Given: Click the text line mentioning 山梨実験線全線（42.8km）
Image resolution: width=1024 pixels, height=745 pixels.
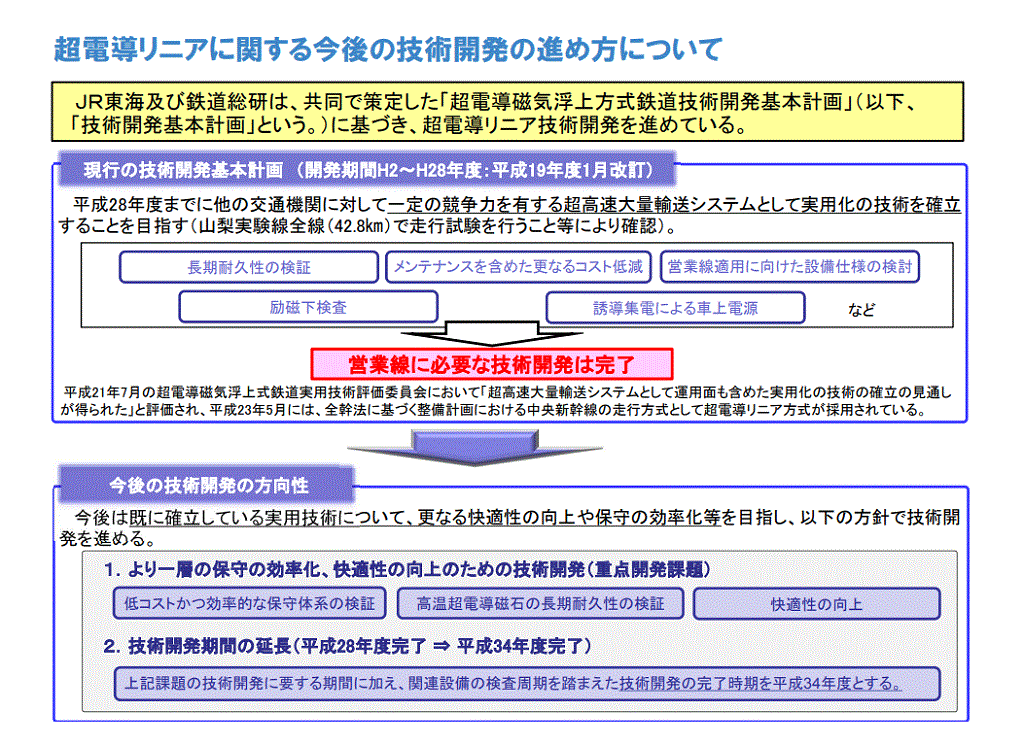Looking at the screenshot, I should (368, 227).
